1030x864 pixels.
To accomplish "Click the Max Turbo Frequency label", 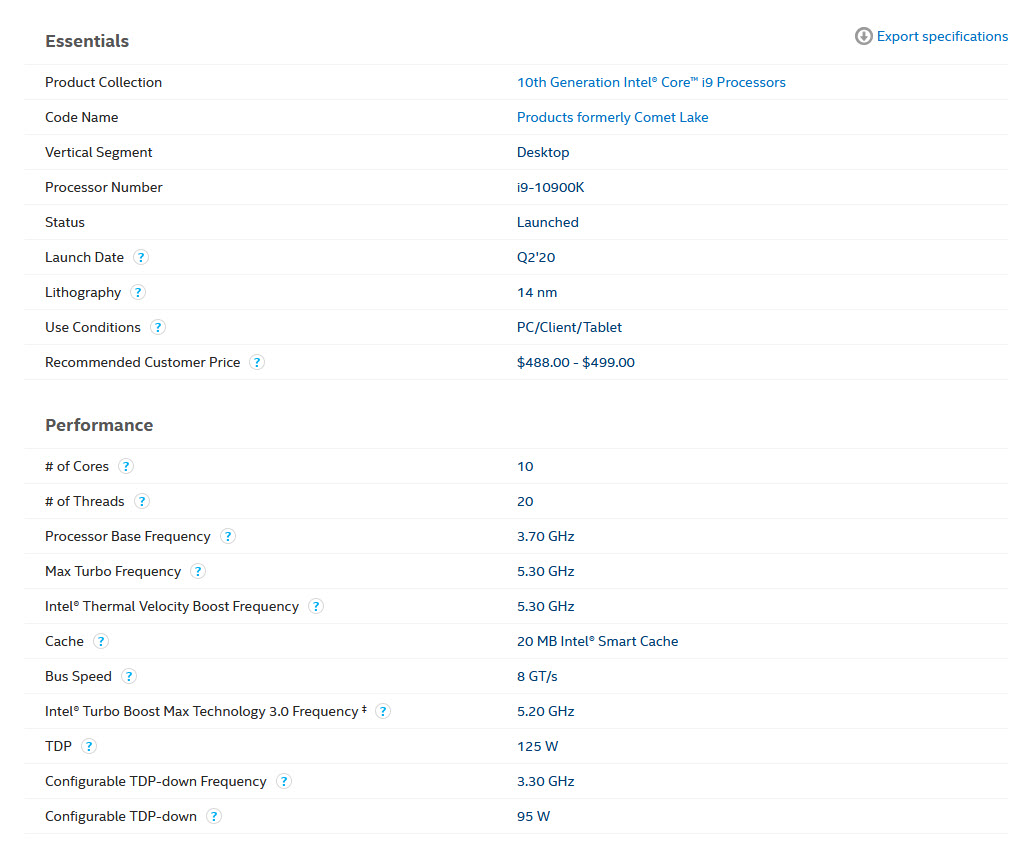I will pos(112,571).
